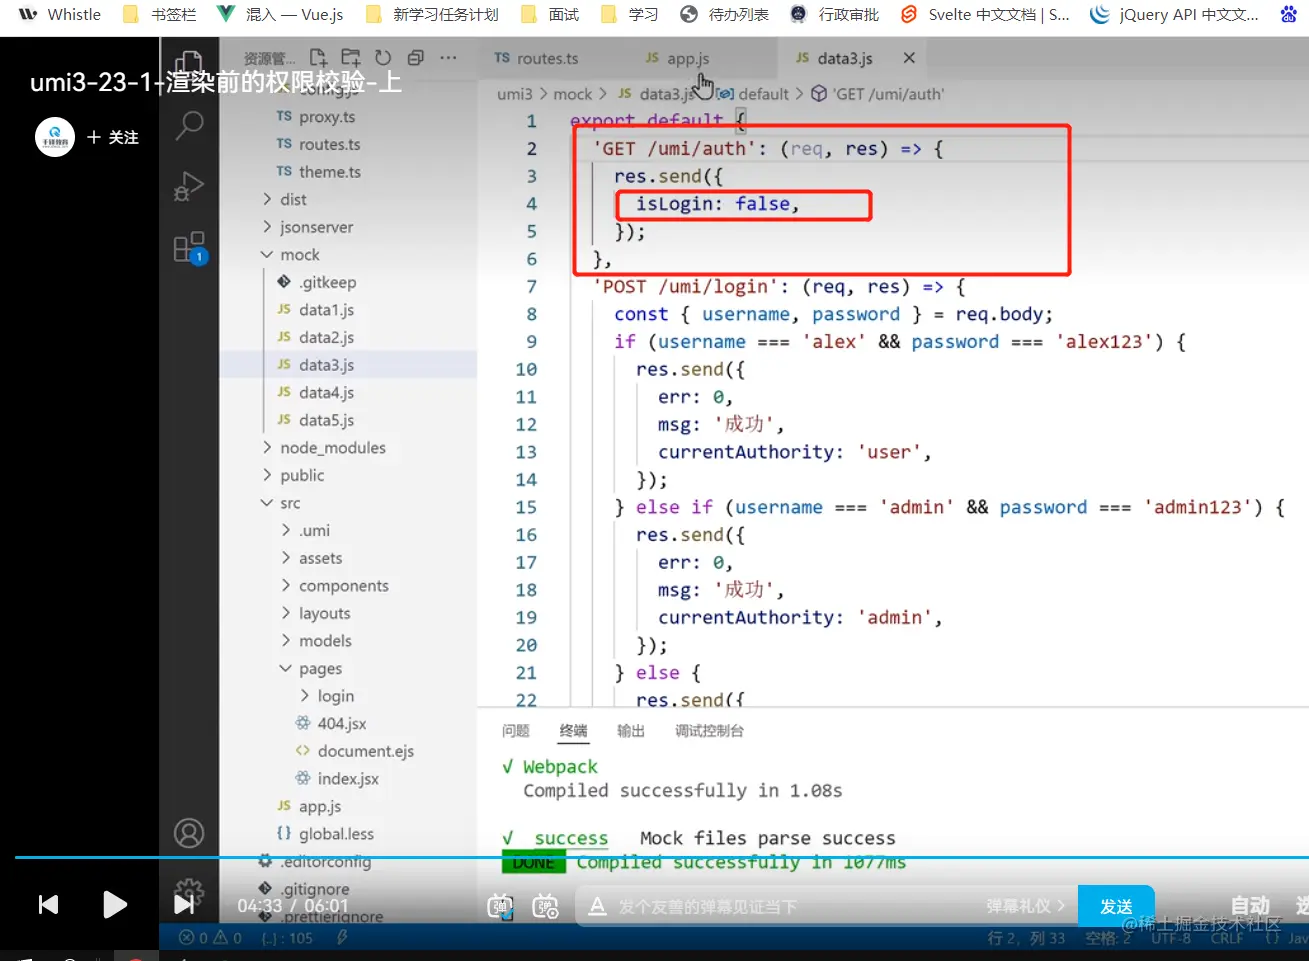Skip to the previous video
Screen dimensions: 1309x961
coord(48,905)
